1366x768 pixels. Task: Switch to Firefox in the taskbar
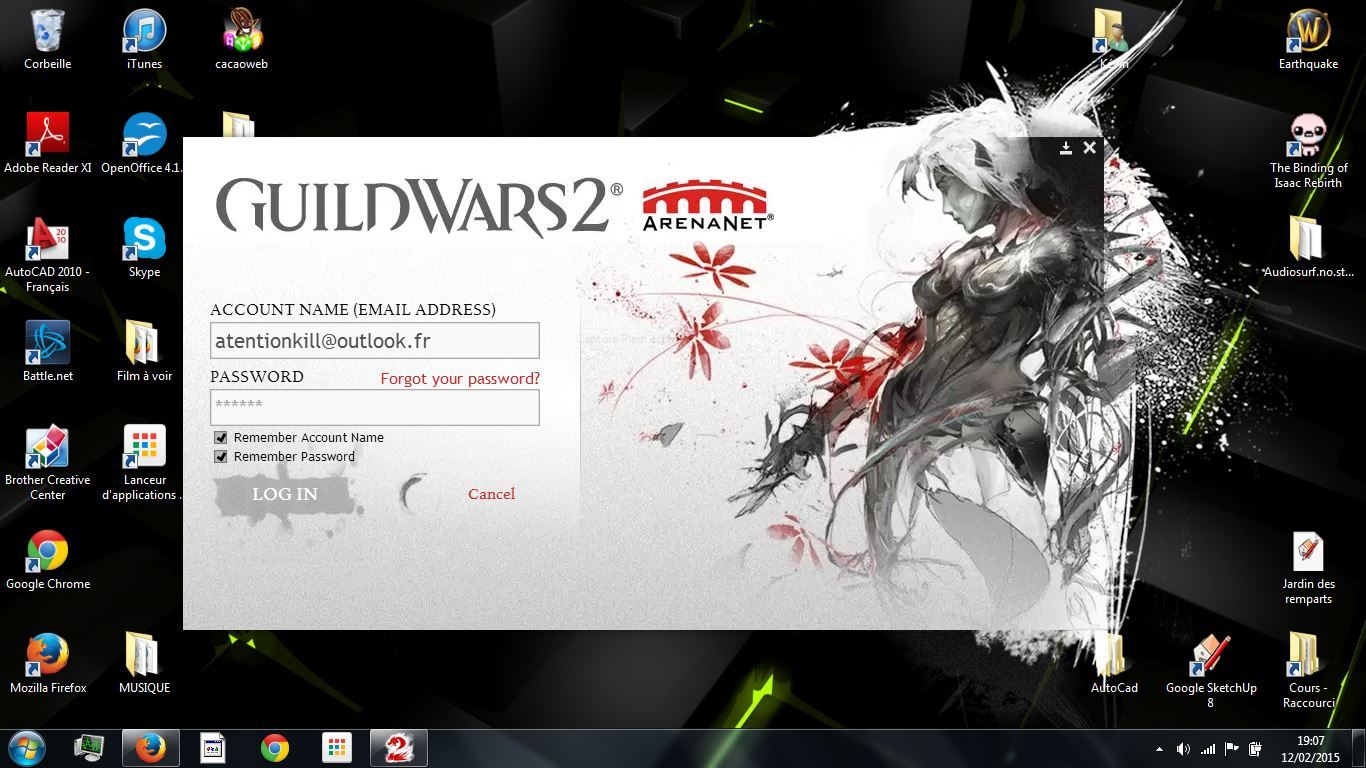(x=150, y=748)
